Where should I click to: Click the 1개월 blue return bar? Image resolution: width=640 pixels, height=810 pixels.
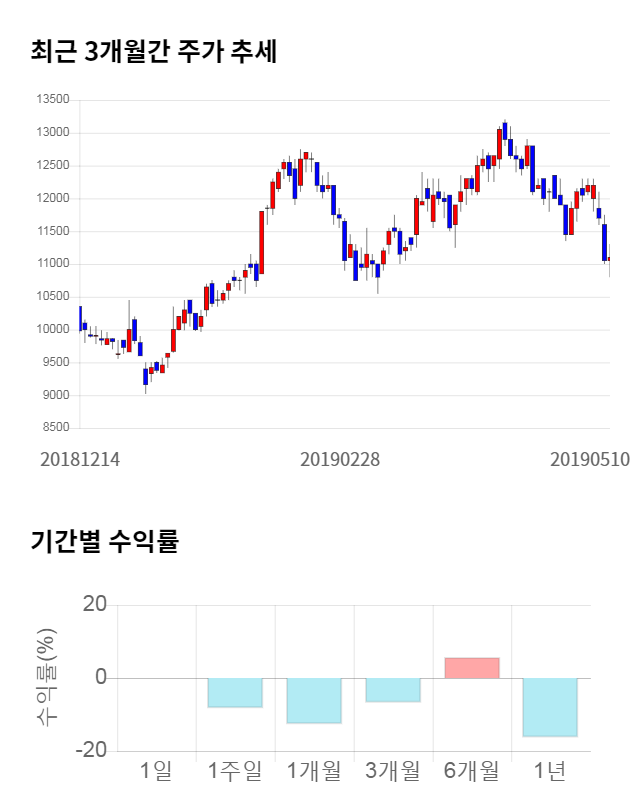coord(314,700)
